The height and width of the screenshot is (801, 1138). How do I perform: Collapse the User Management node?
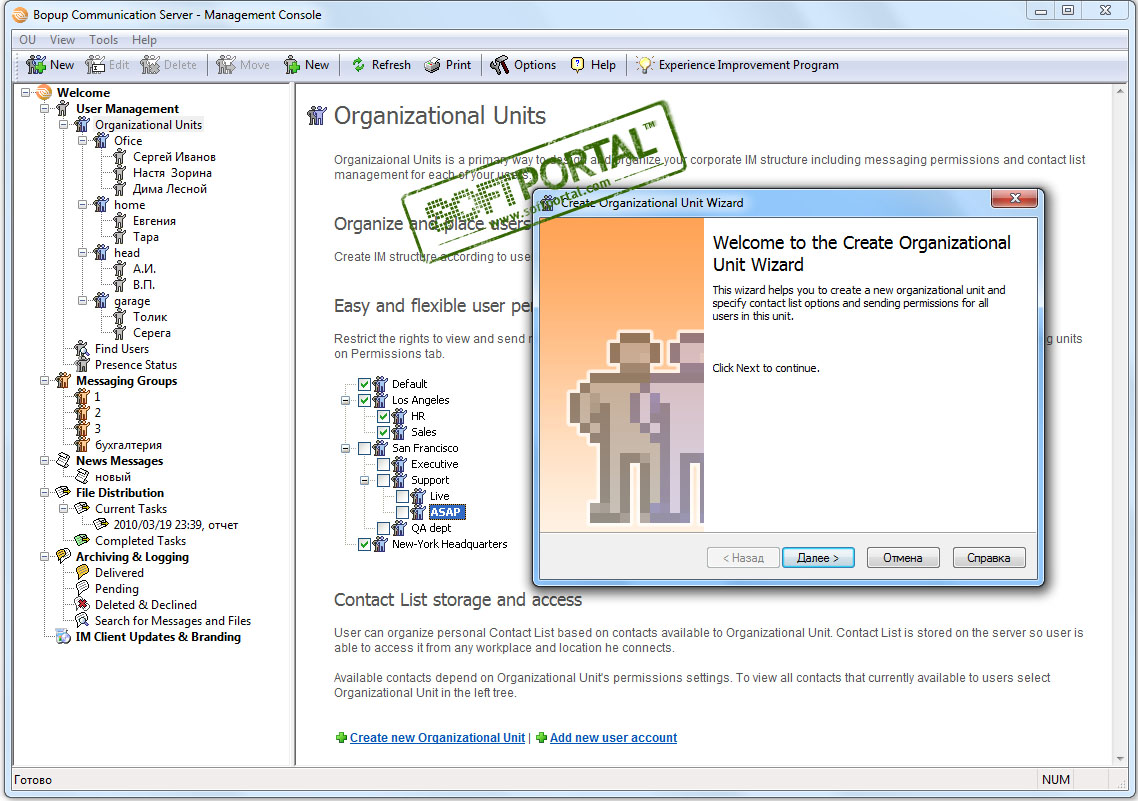pos(44,109)
